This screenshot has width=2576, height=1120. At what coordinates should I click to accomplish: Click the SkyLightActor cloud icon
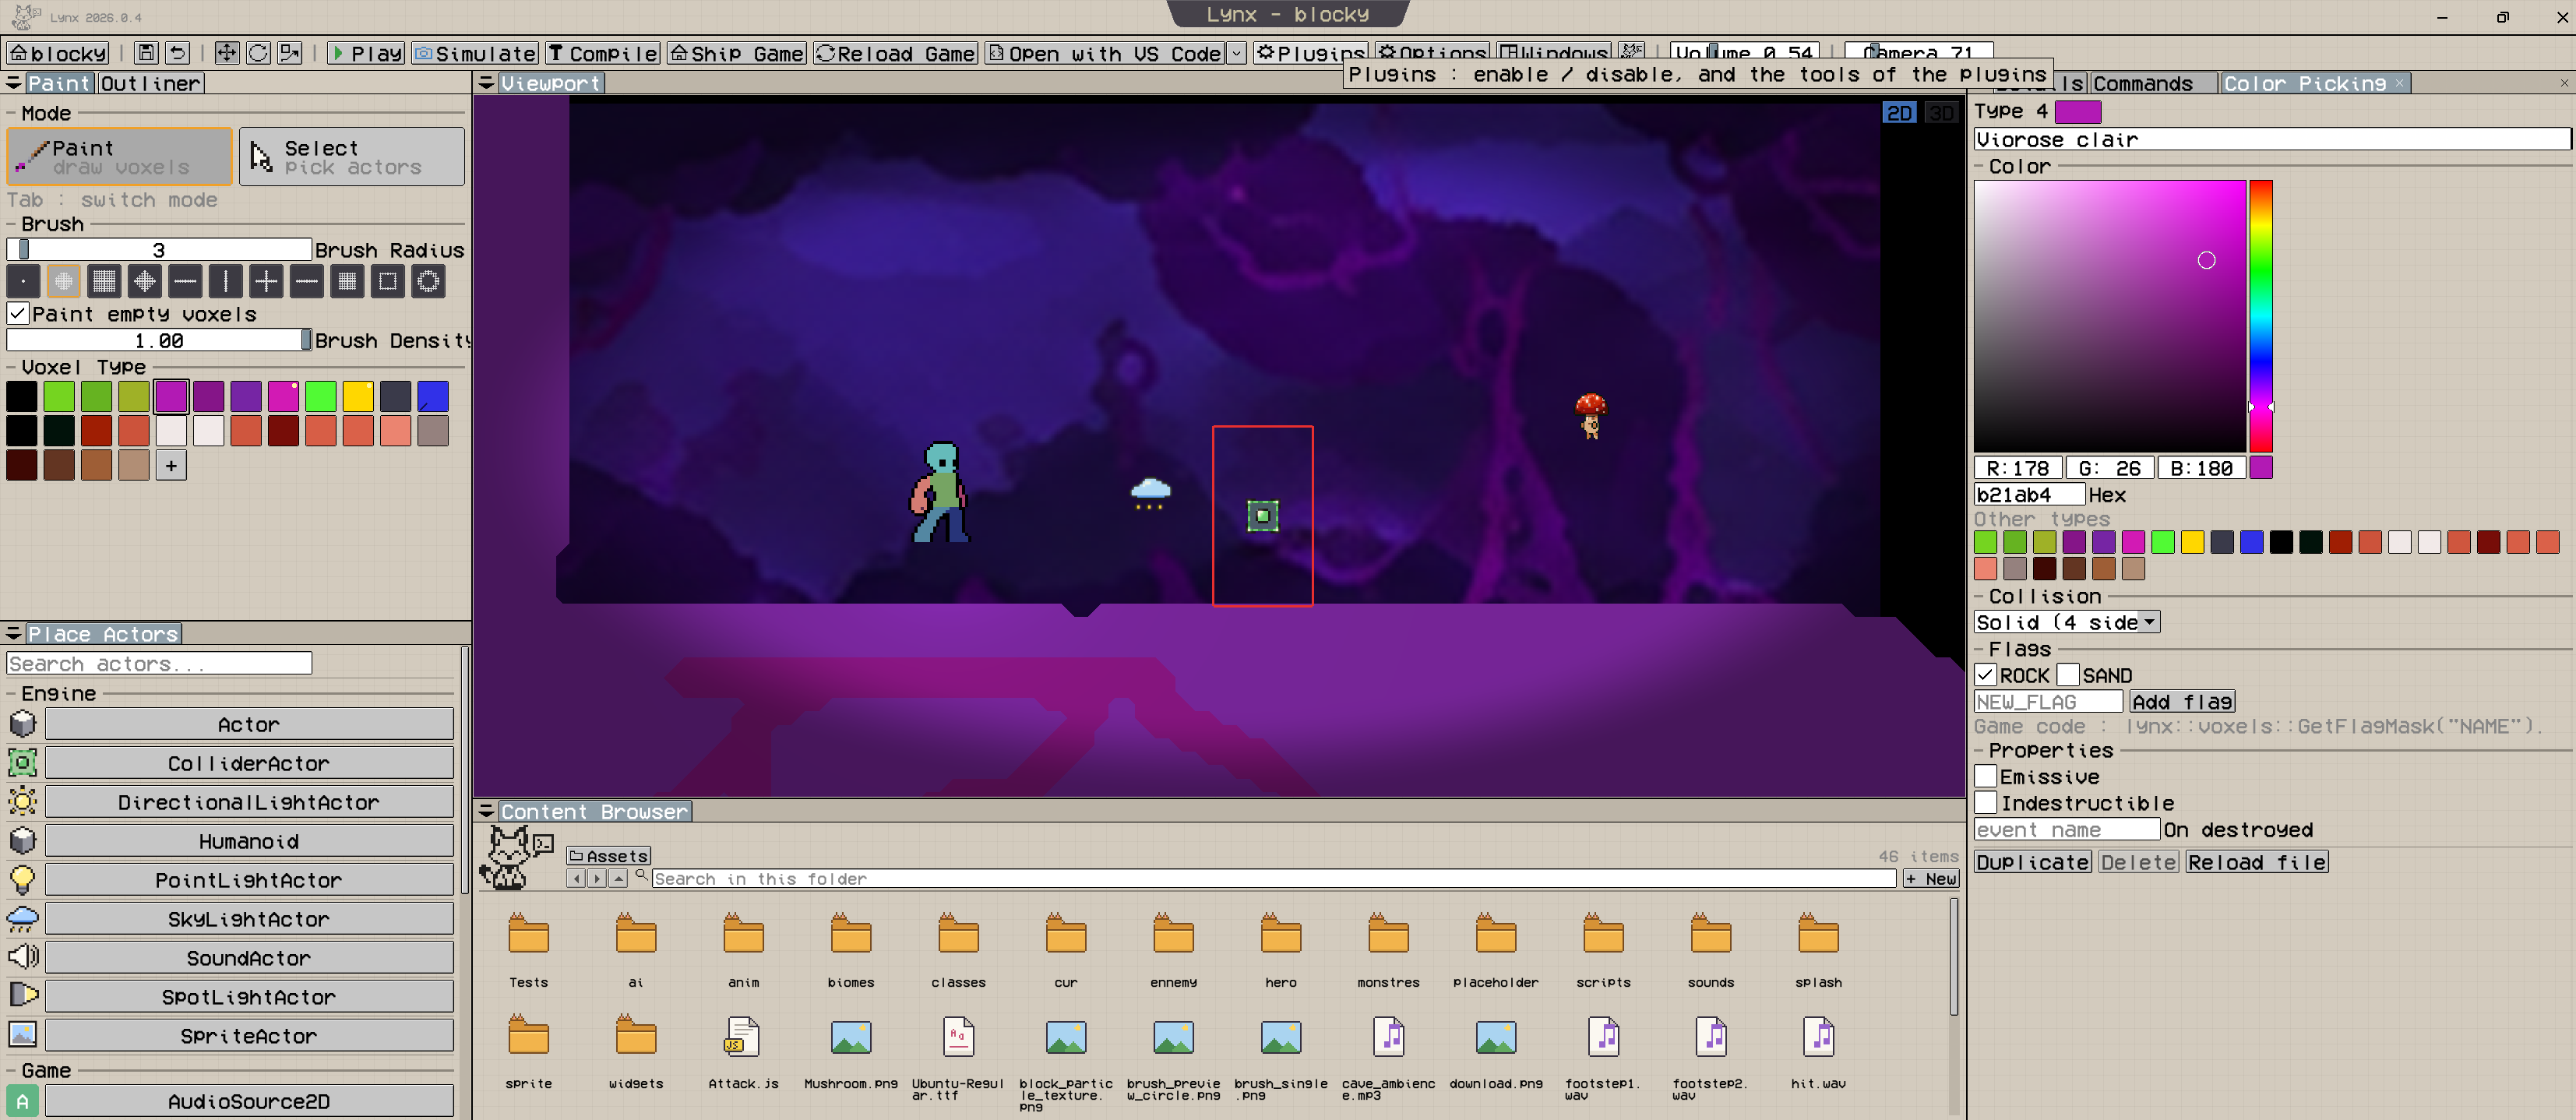coord(22,919)
